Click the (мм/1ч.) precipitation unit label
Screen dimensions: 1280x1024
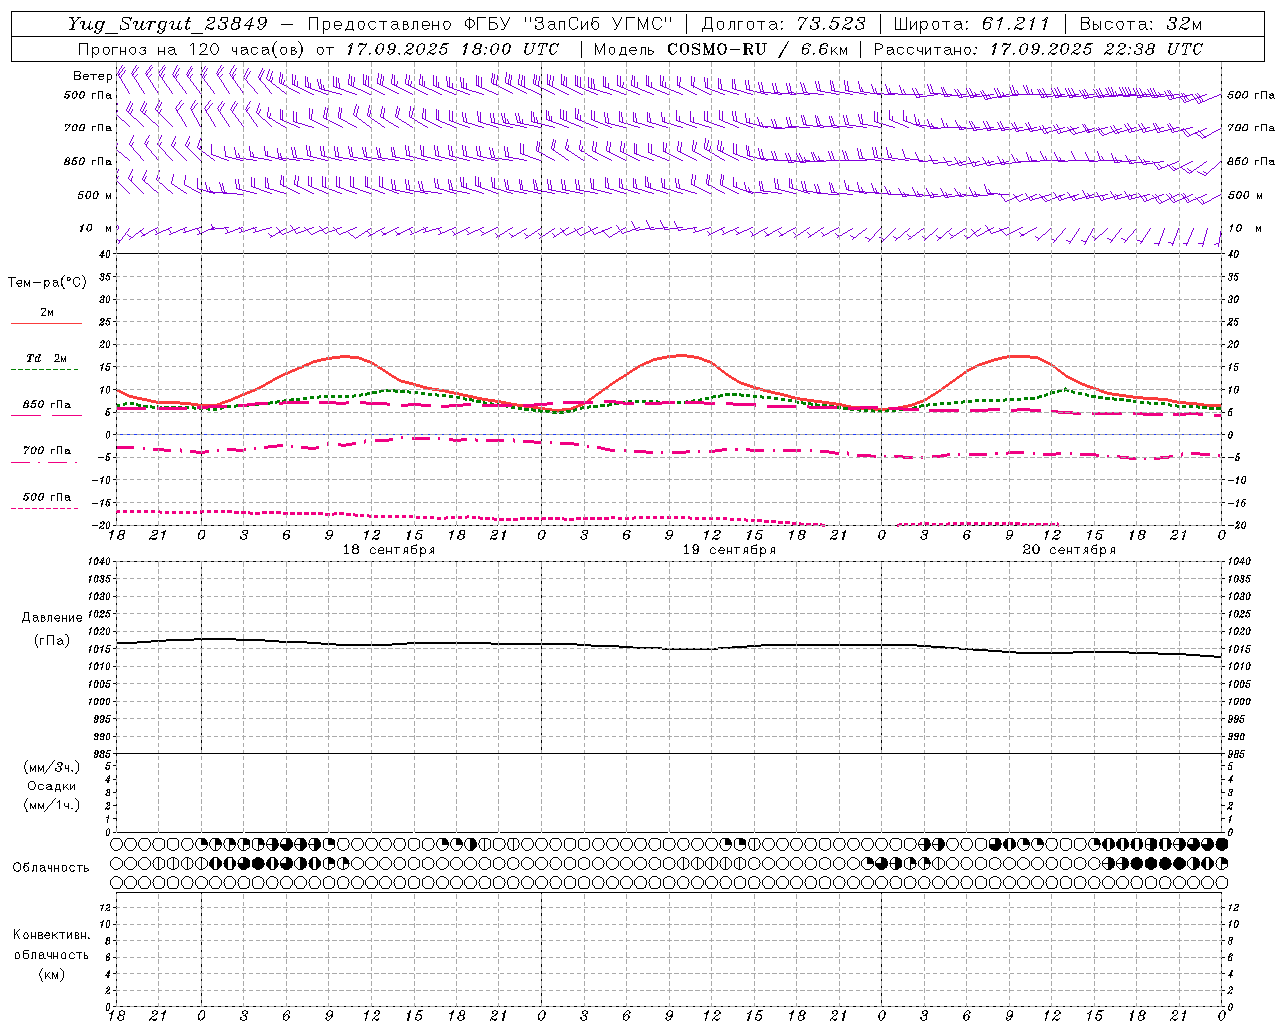click(52, 805)
